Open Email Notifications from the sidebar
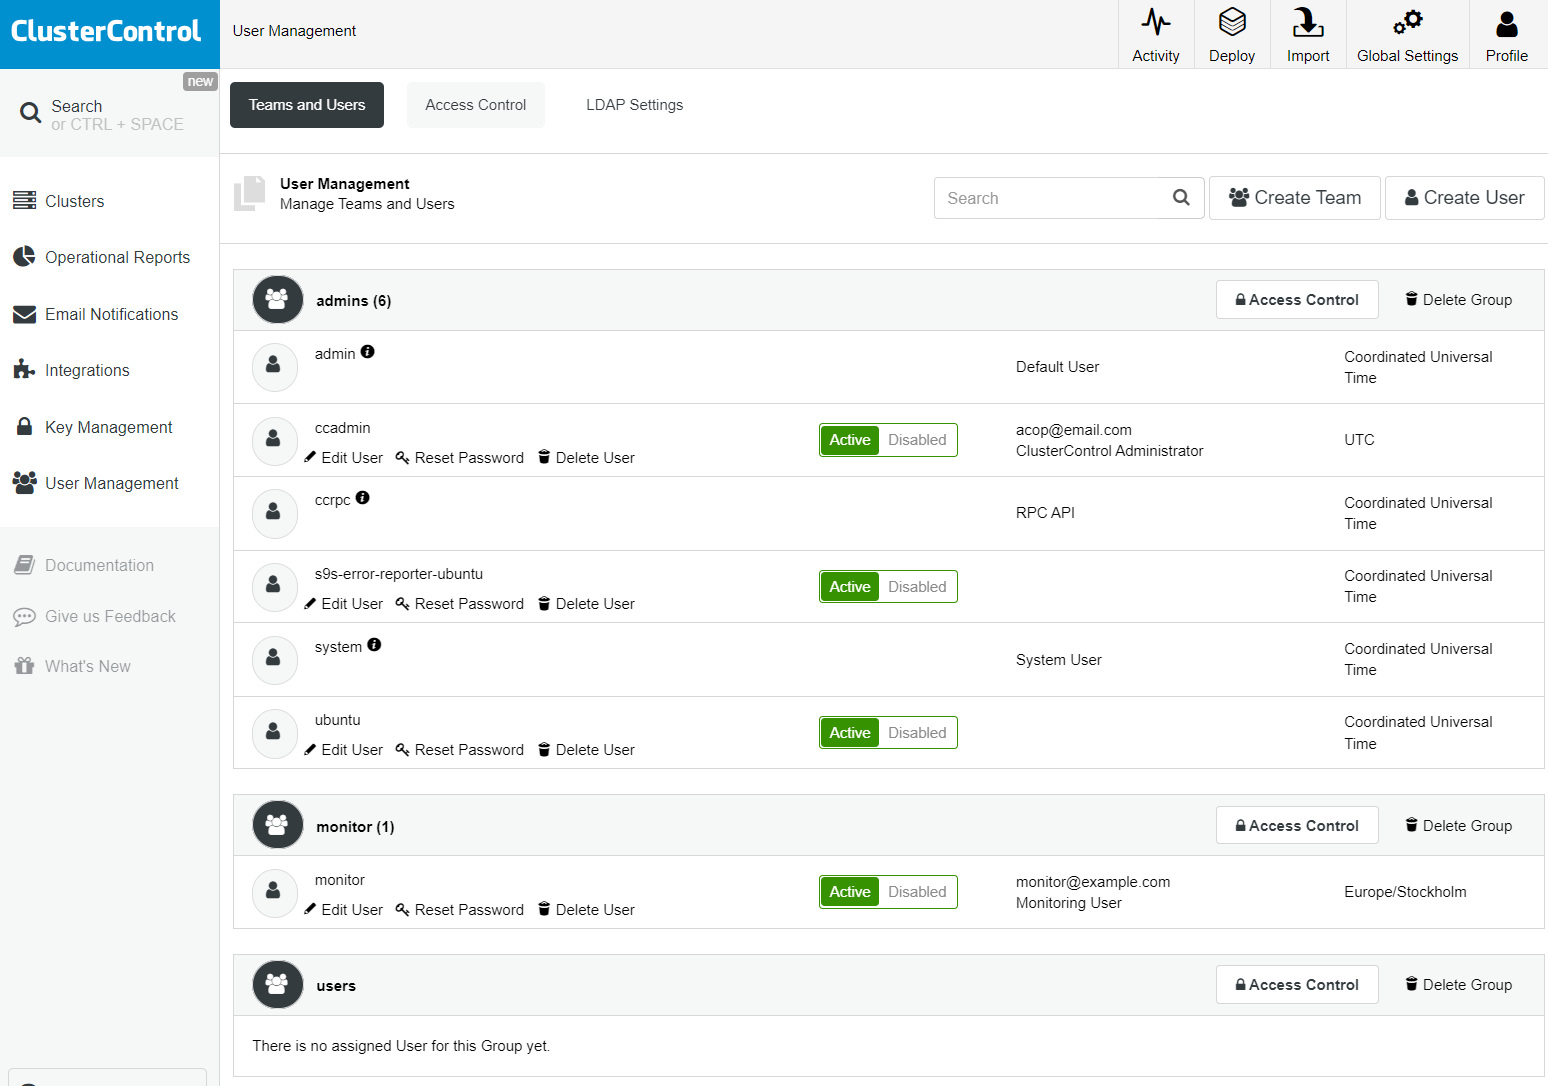The height and width of the screenshot is (1086, 1548). point(110,314)
